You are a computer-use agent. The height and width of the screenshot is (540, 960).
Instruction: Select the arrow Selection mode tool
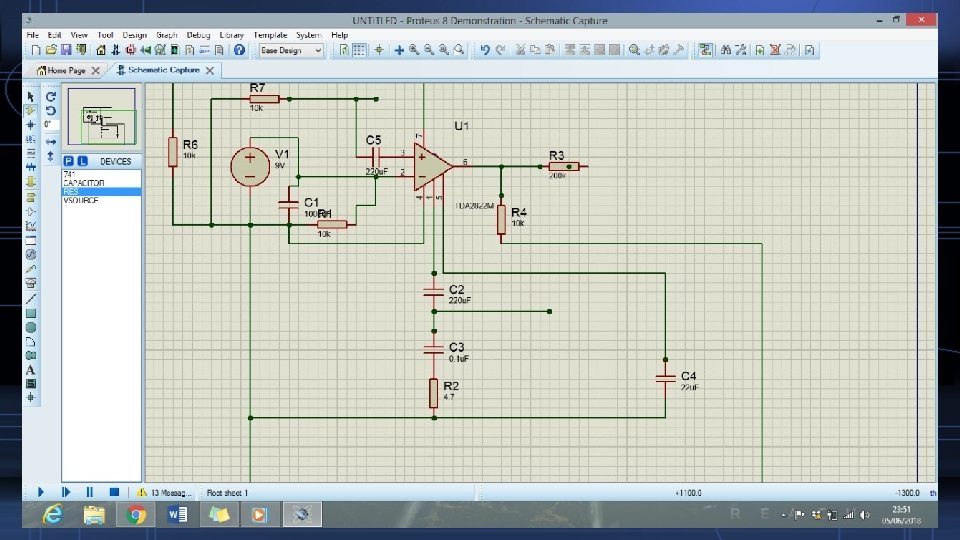tap(31, 96)
